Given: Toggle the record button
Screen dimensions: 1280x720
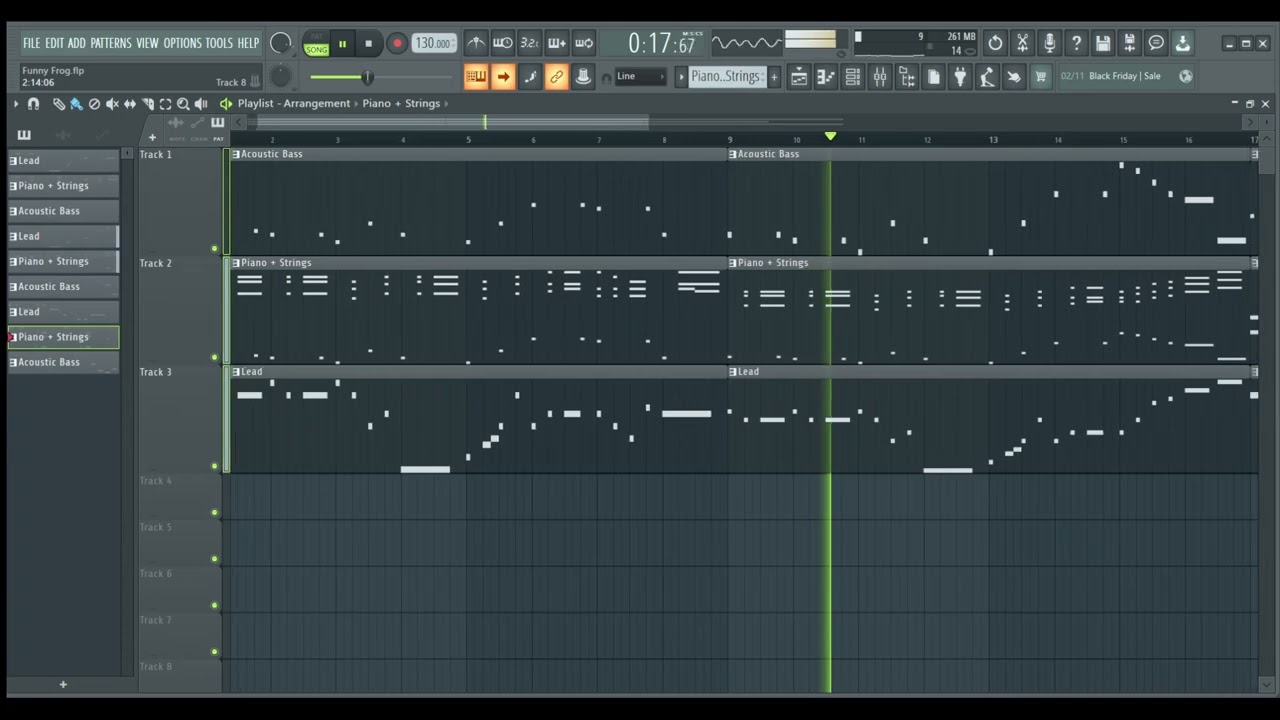Looking at the screenshot, I should (397, 43).
